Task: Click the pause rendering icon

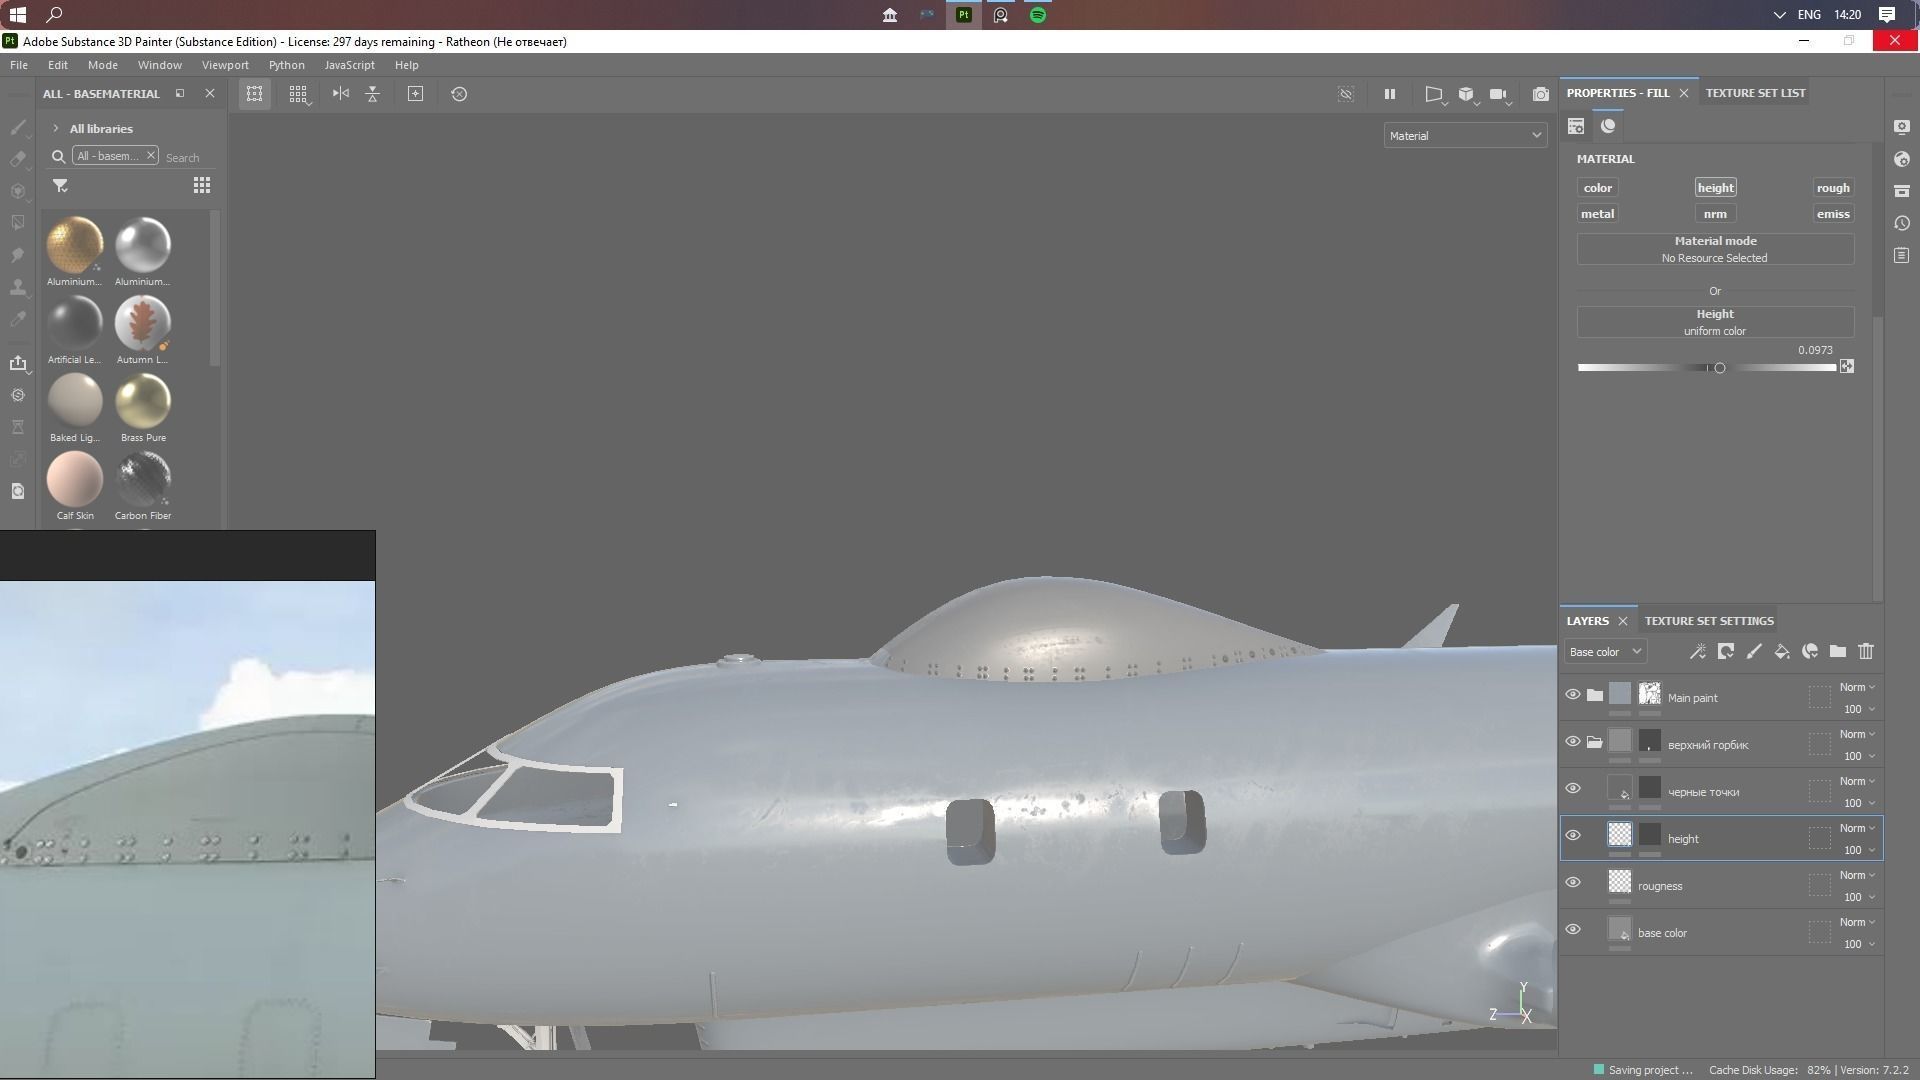Action: coord(1389,94)
